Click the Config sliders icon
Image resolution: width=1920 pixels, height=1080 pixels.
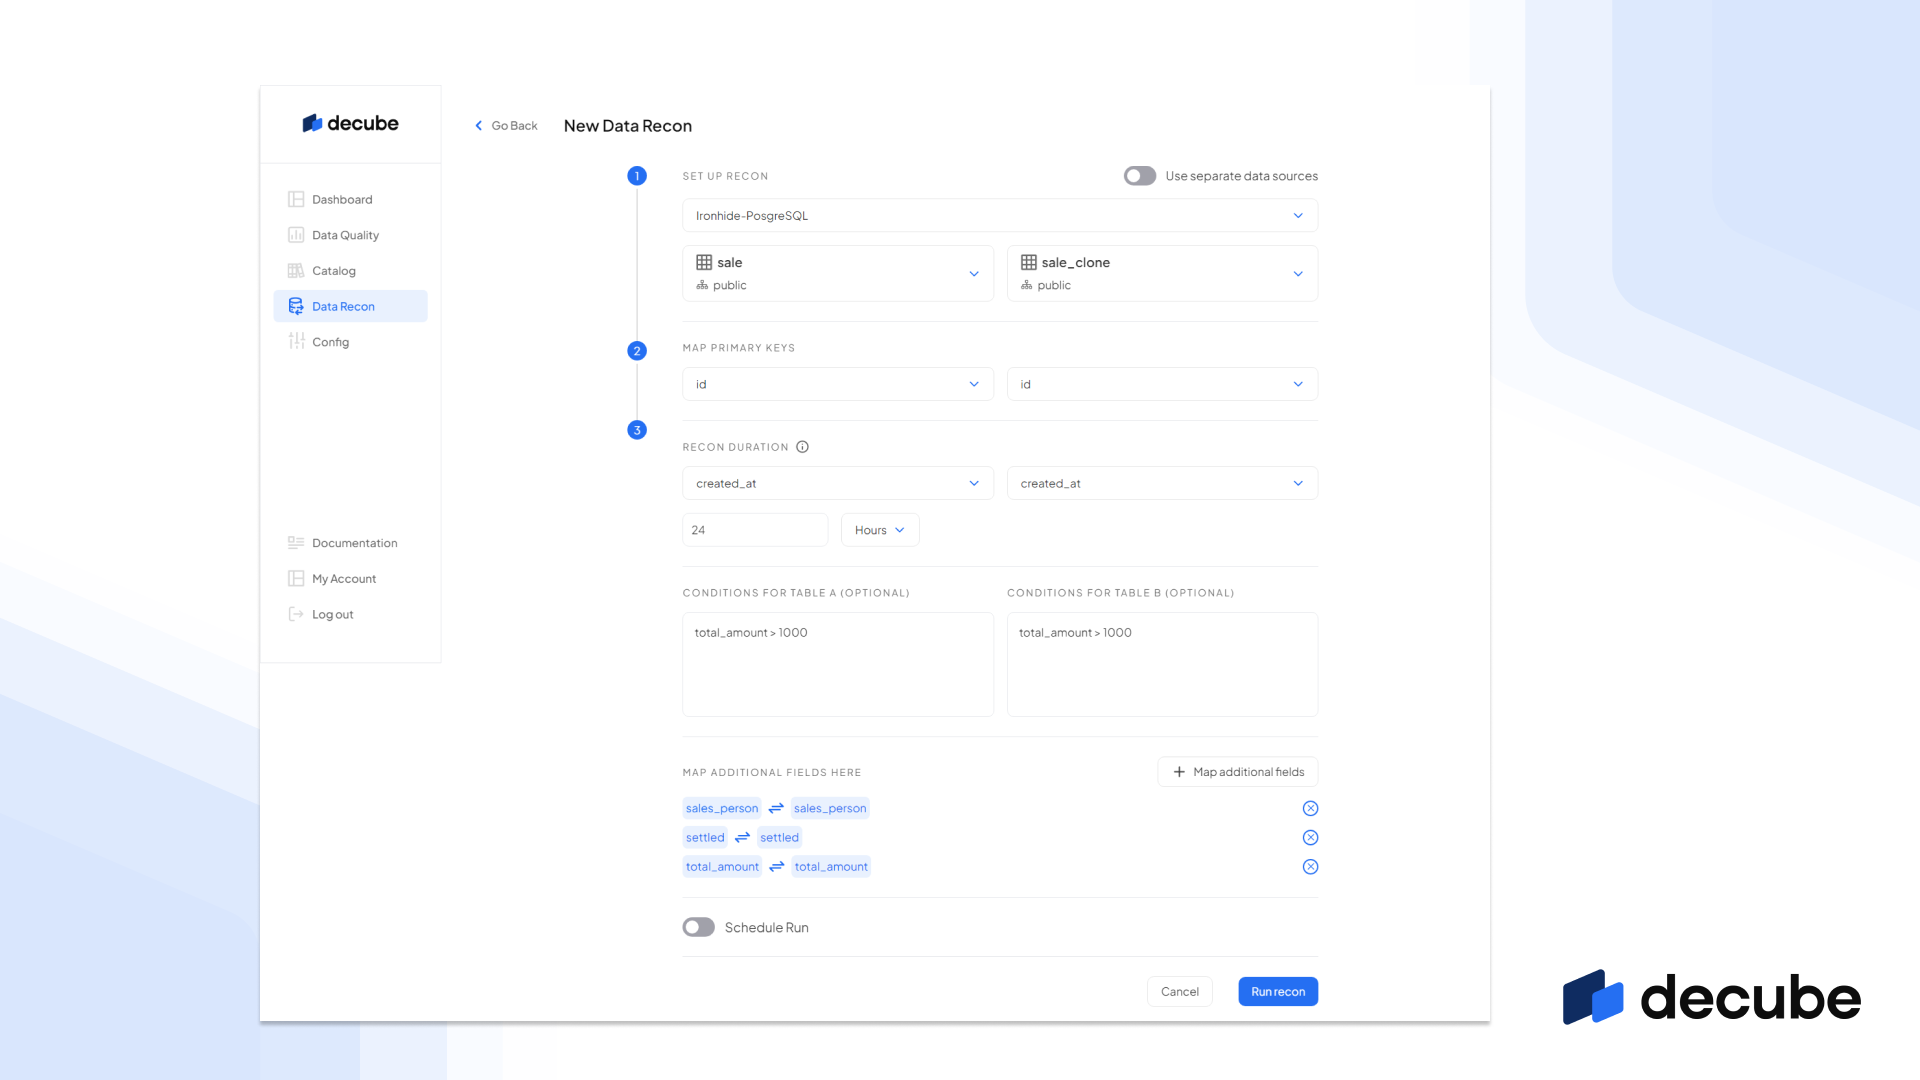(296, 342)
